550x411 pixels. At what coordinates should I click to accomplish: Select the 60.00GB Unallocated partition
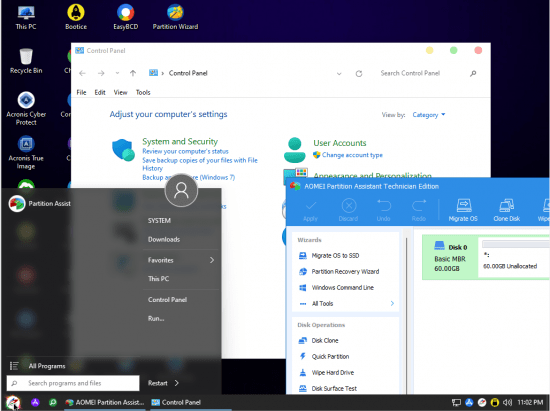(x=514, y=257)
